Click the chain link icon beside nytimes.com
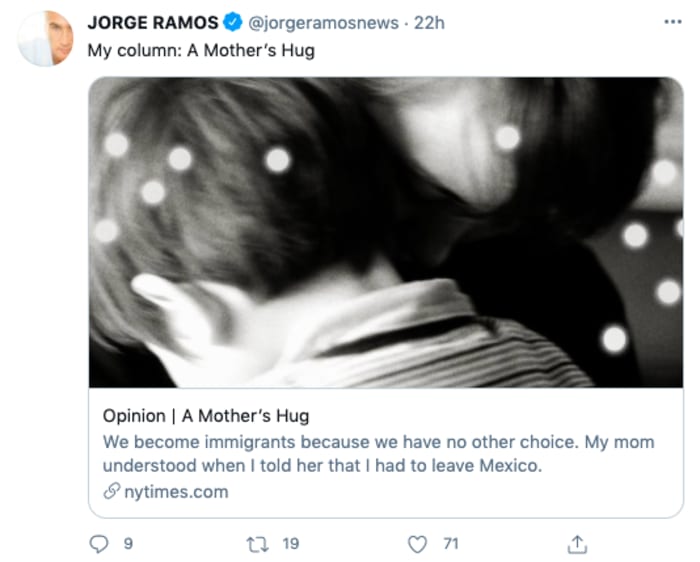 point(110,492)
